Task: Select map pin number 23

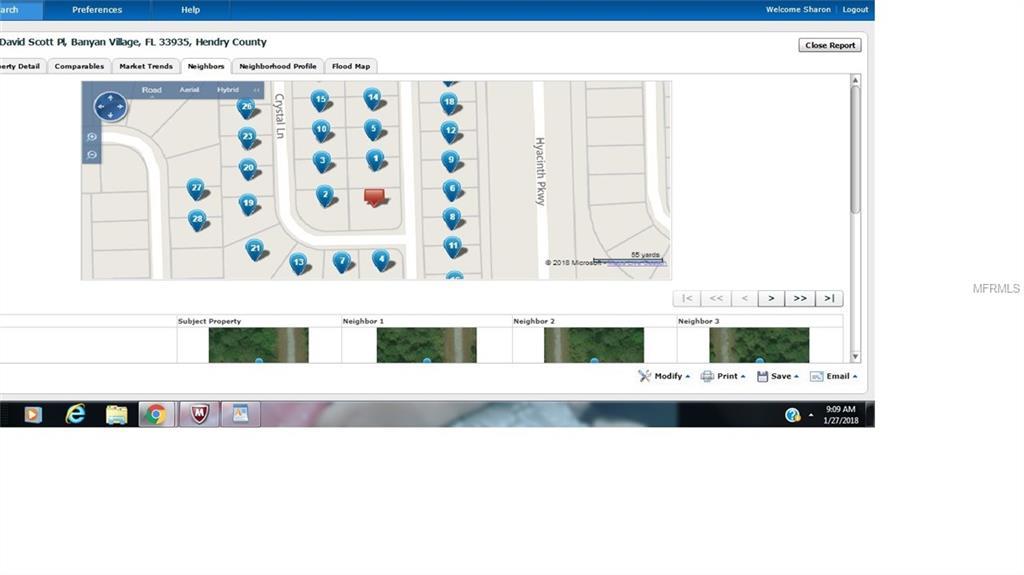Action: click(x=248, y=138)
